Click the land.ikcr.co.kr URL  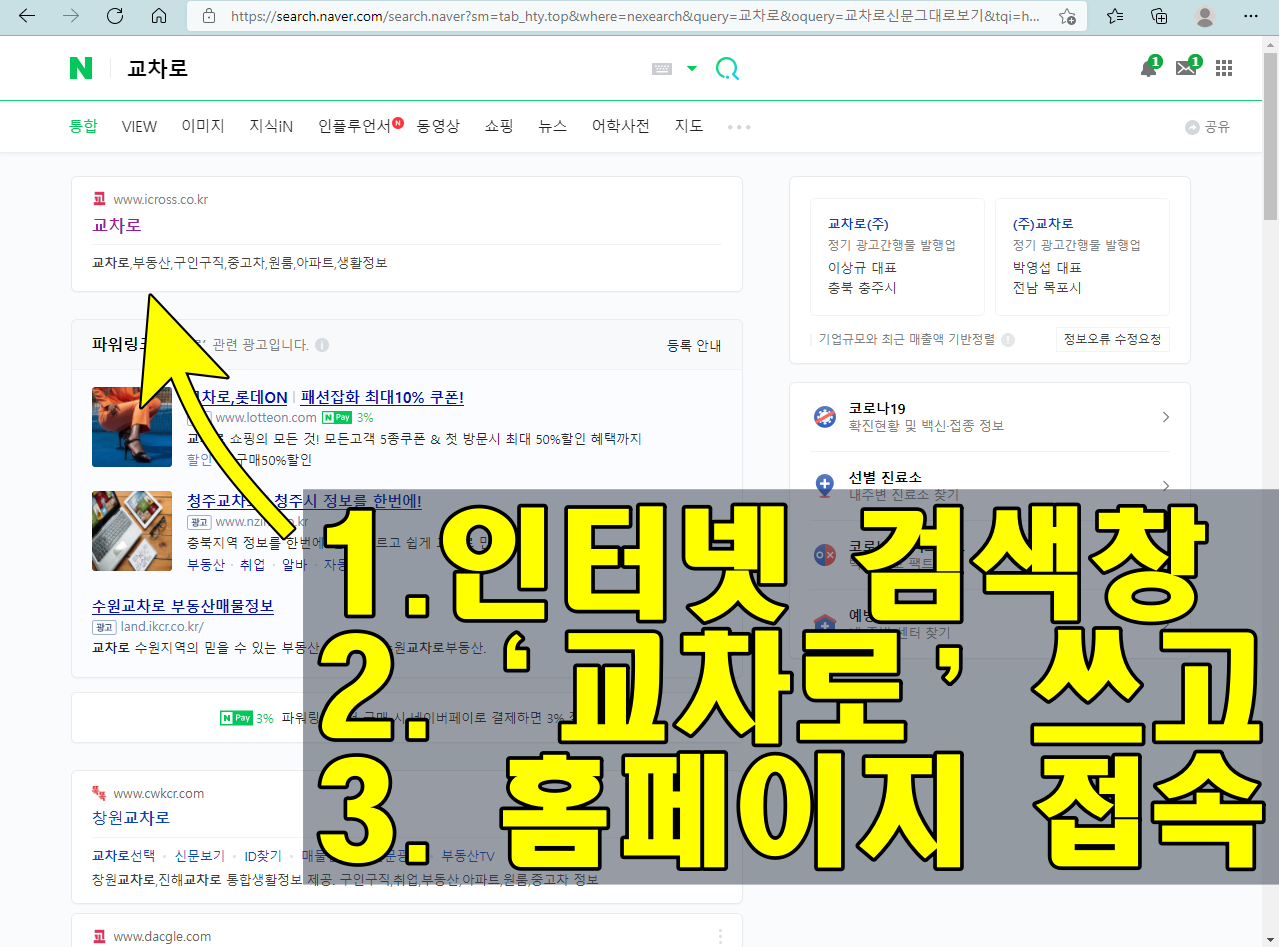coord(162,627)
